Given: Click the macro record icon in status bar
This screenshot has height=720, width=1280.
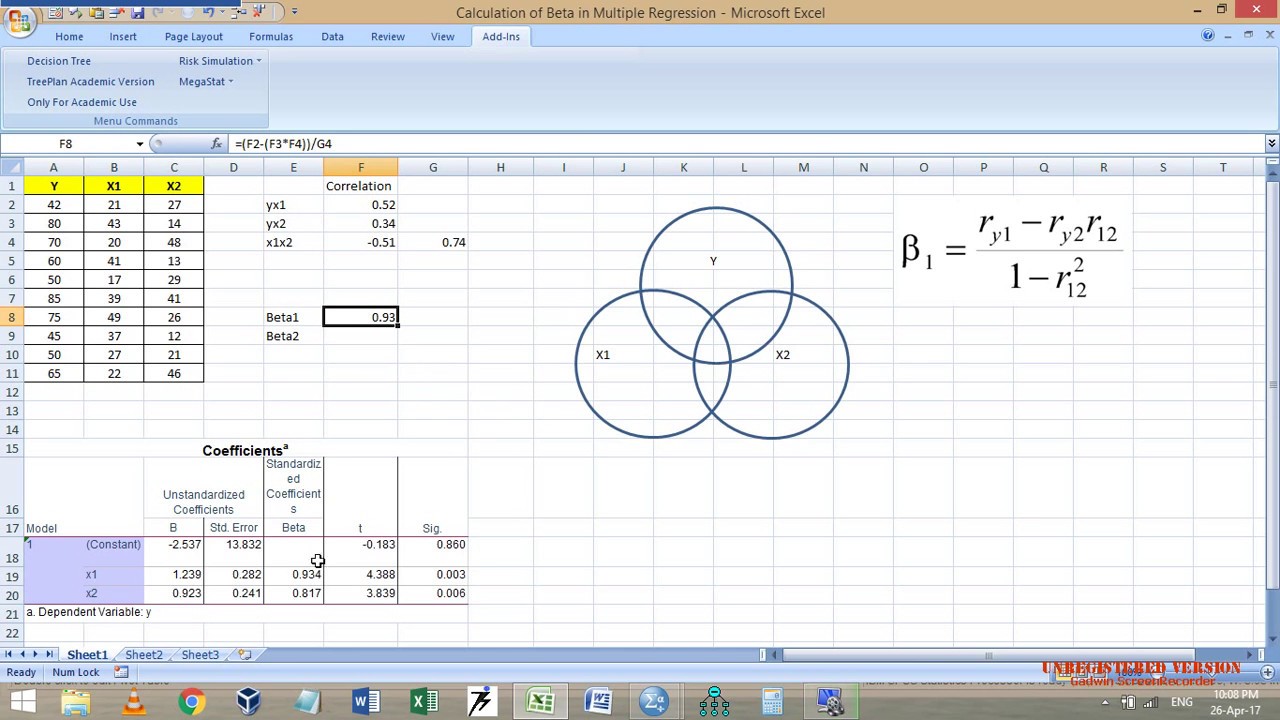Looking at the screenshot, I should 121,673.
